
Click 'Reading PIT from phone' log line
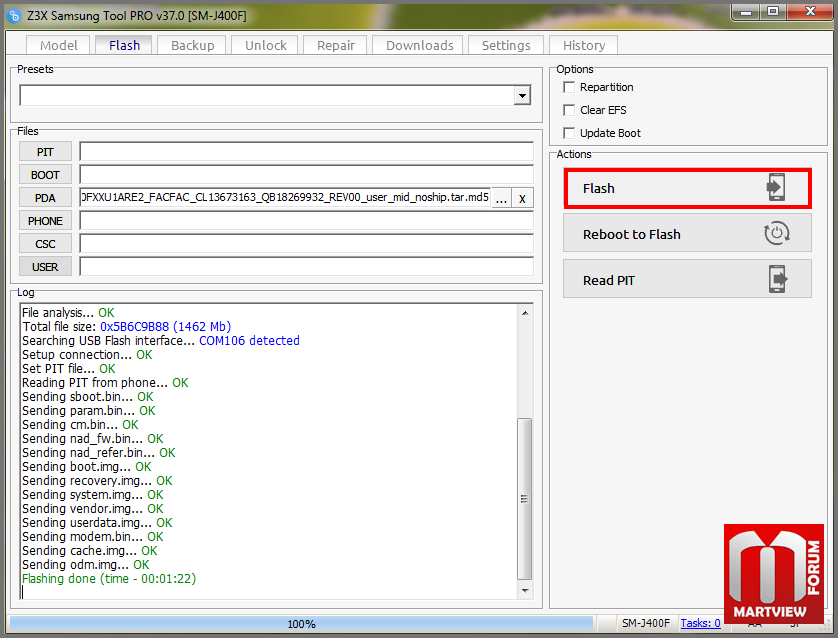[x=105, y=383]
